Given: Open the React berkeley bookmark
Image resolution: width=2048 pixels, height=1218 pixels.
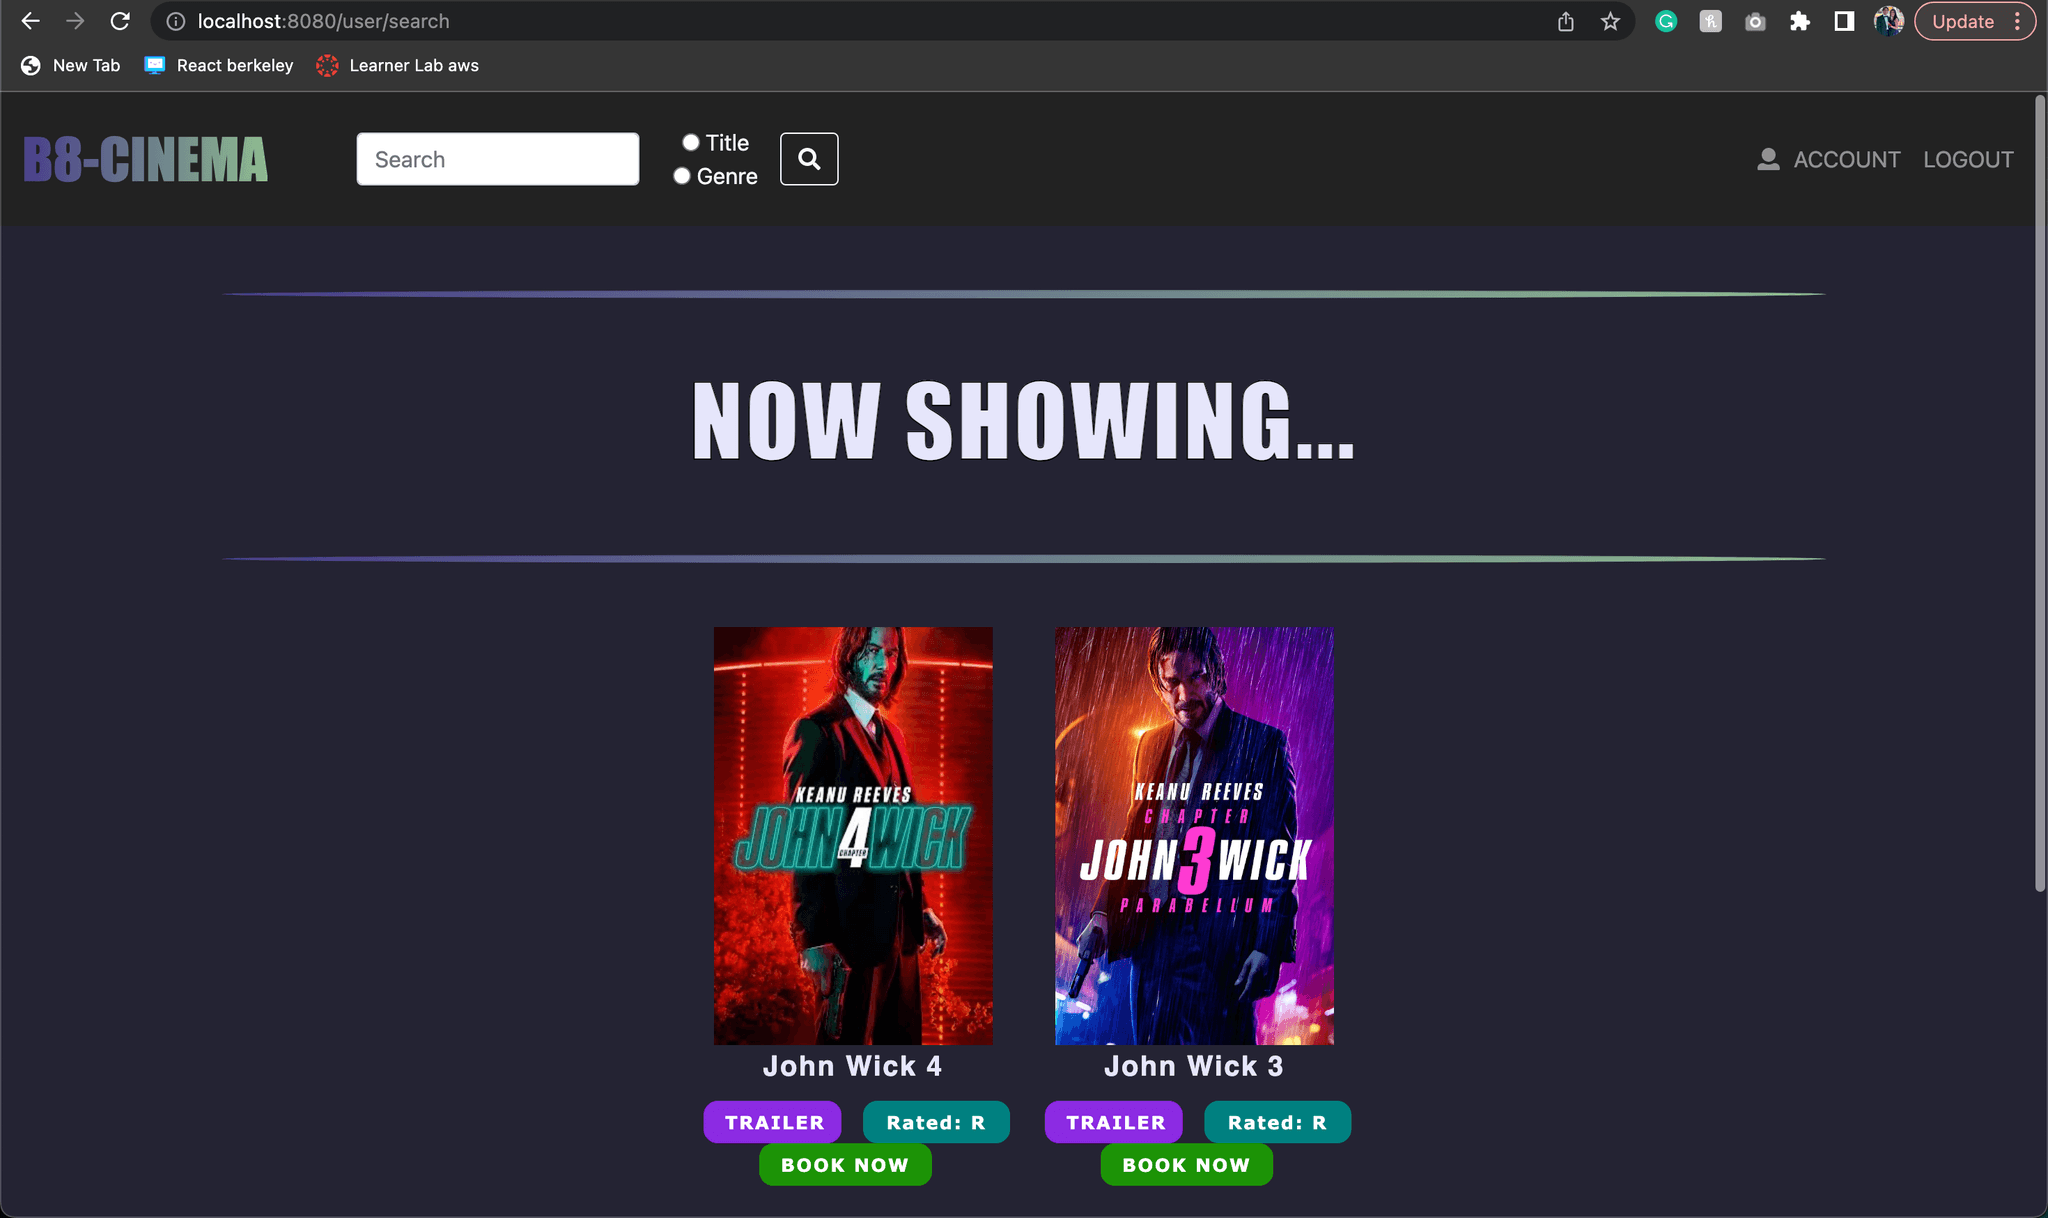Looking at the screenshot, I should [x=219, y=65].
